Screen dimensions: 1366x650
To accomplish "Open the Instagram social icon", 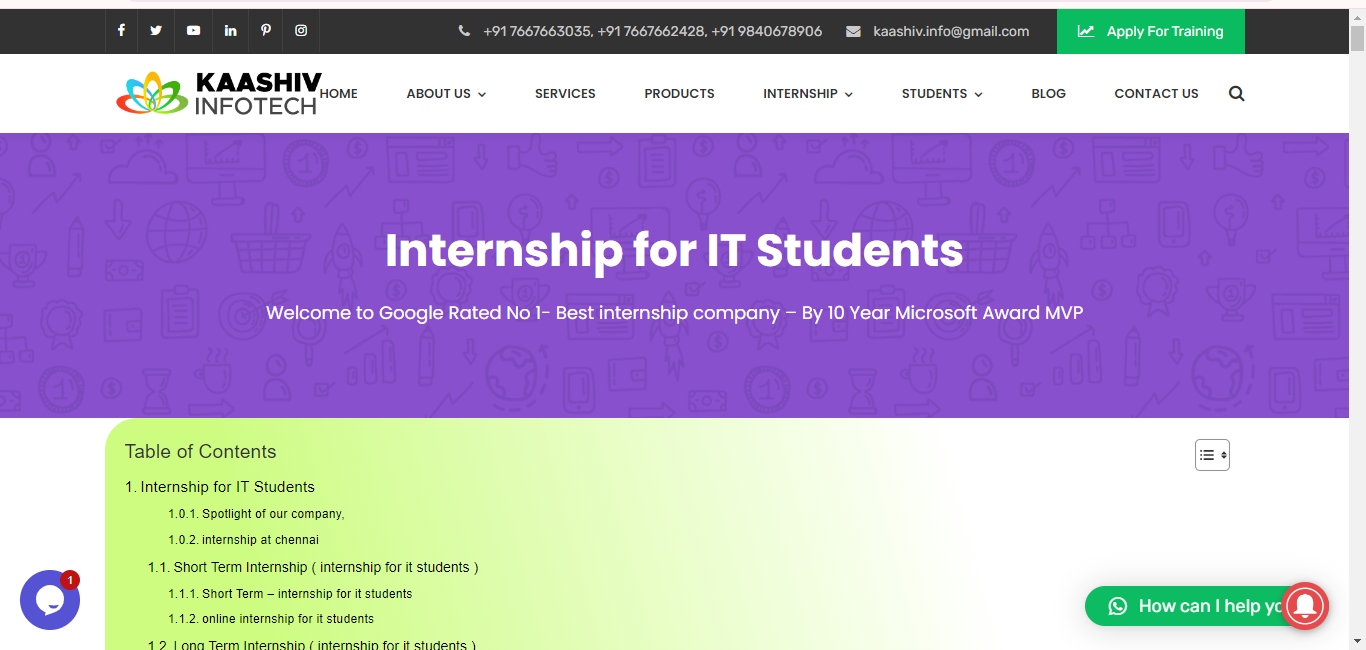I will (x=301, y=31).
